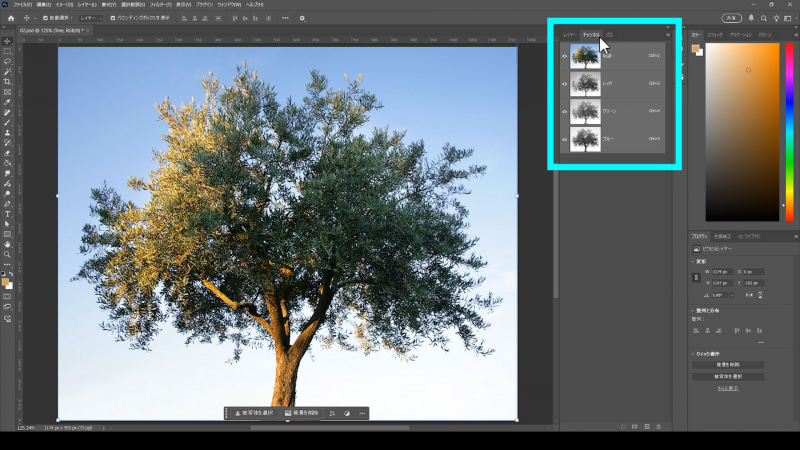Collapse the 変形 section in Properties
800x450 pixels.
coord(693,261)
